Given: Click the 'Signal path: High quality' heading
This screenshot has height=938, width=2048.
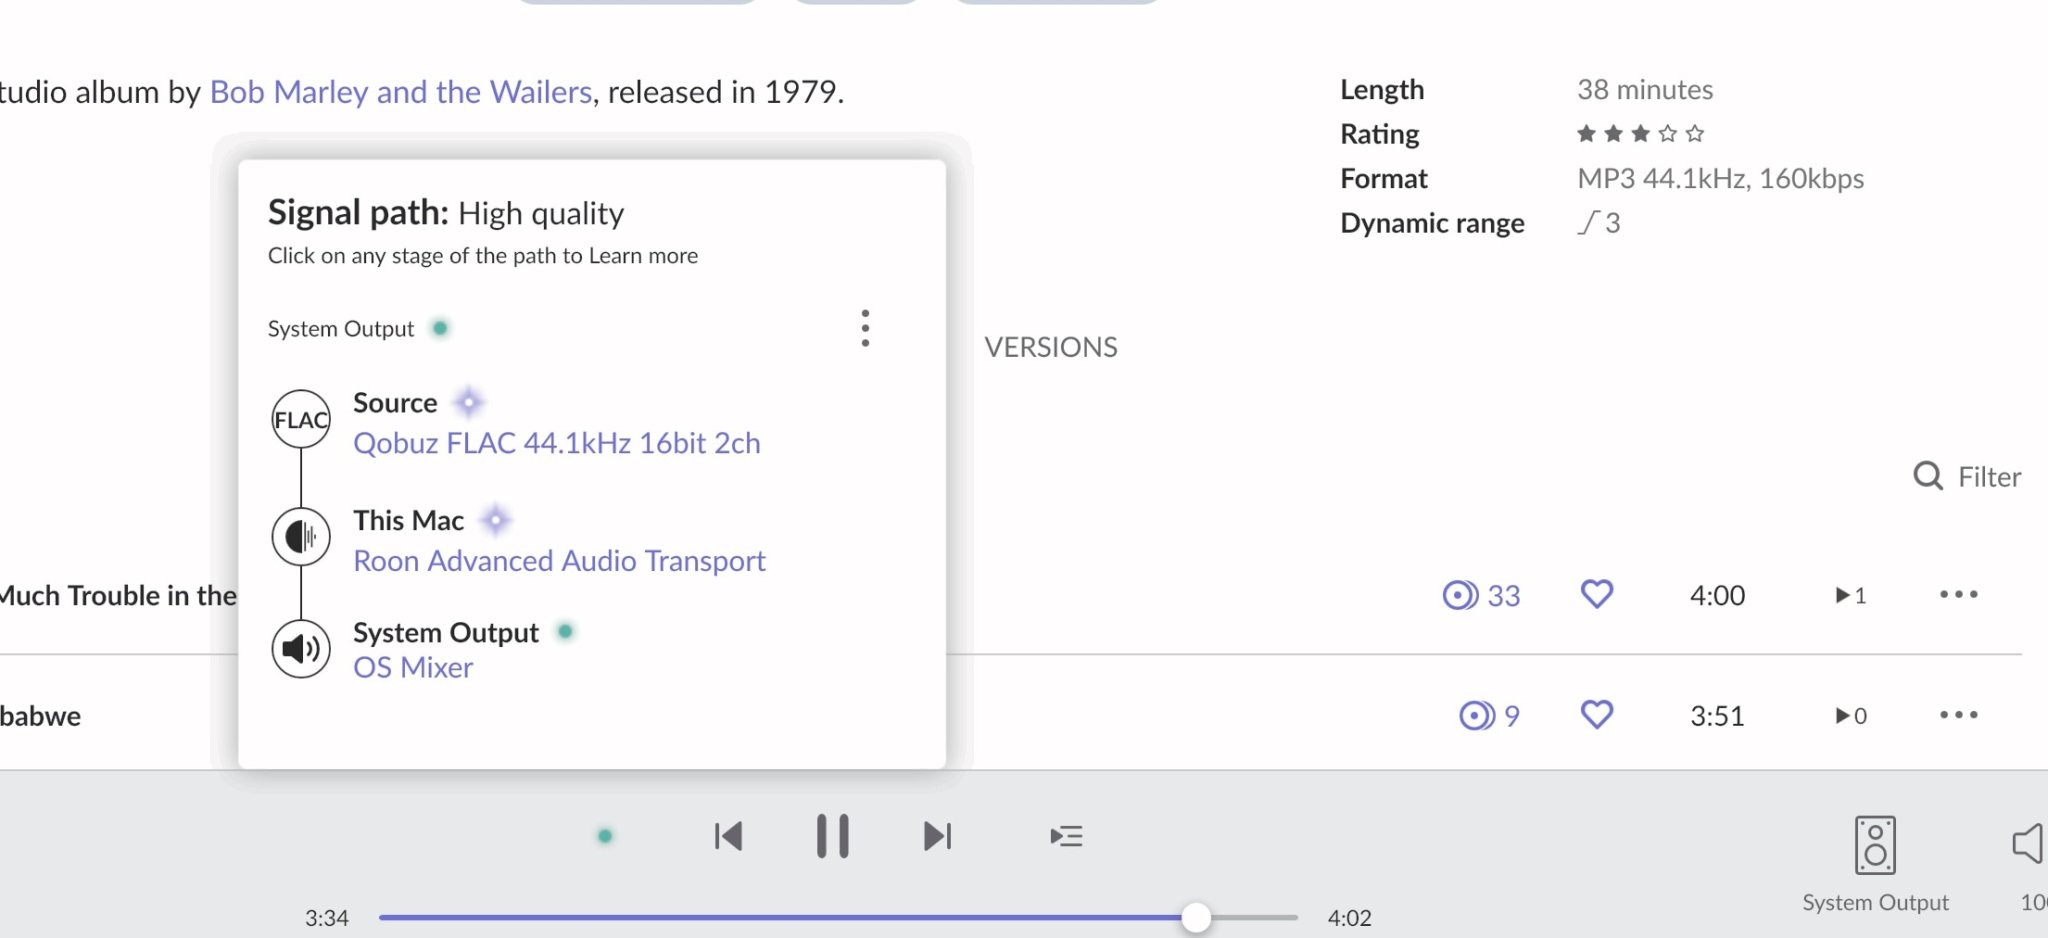Looking at the screenshot, I should click(446, 213).
